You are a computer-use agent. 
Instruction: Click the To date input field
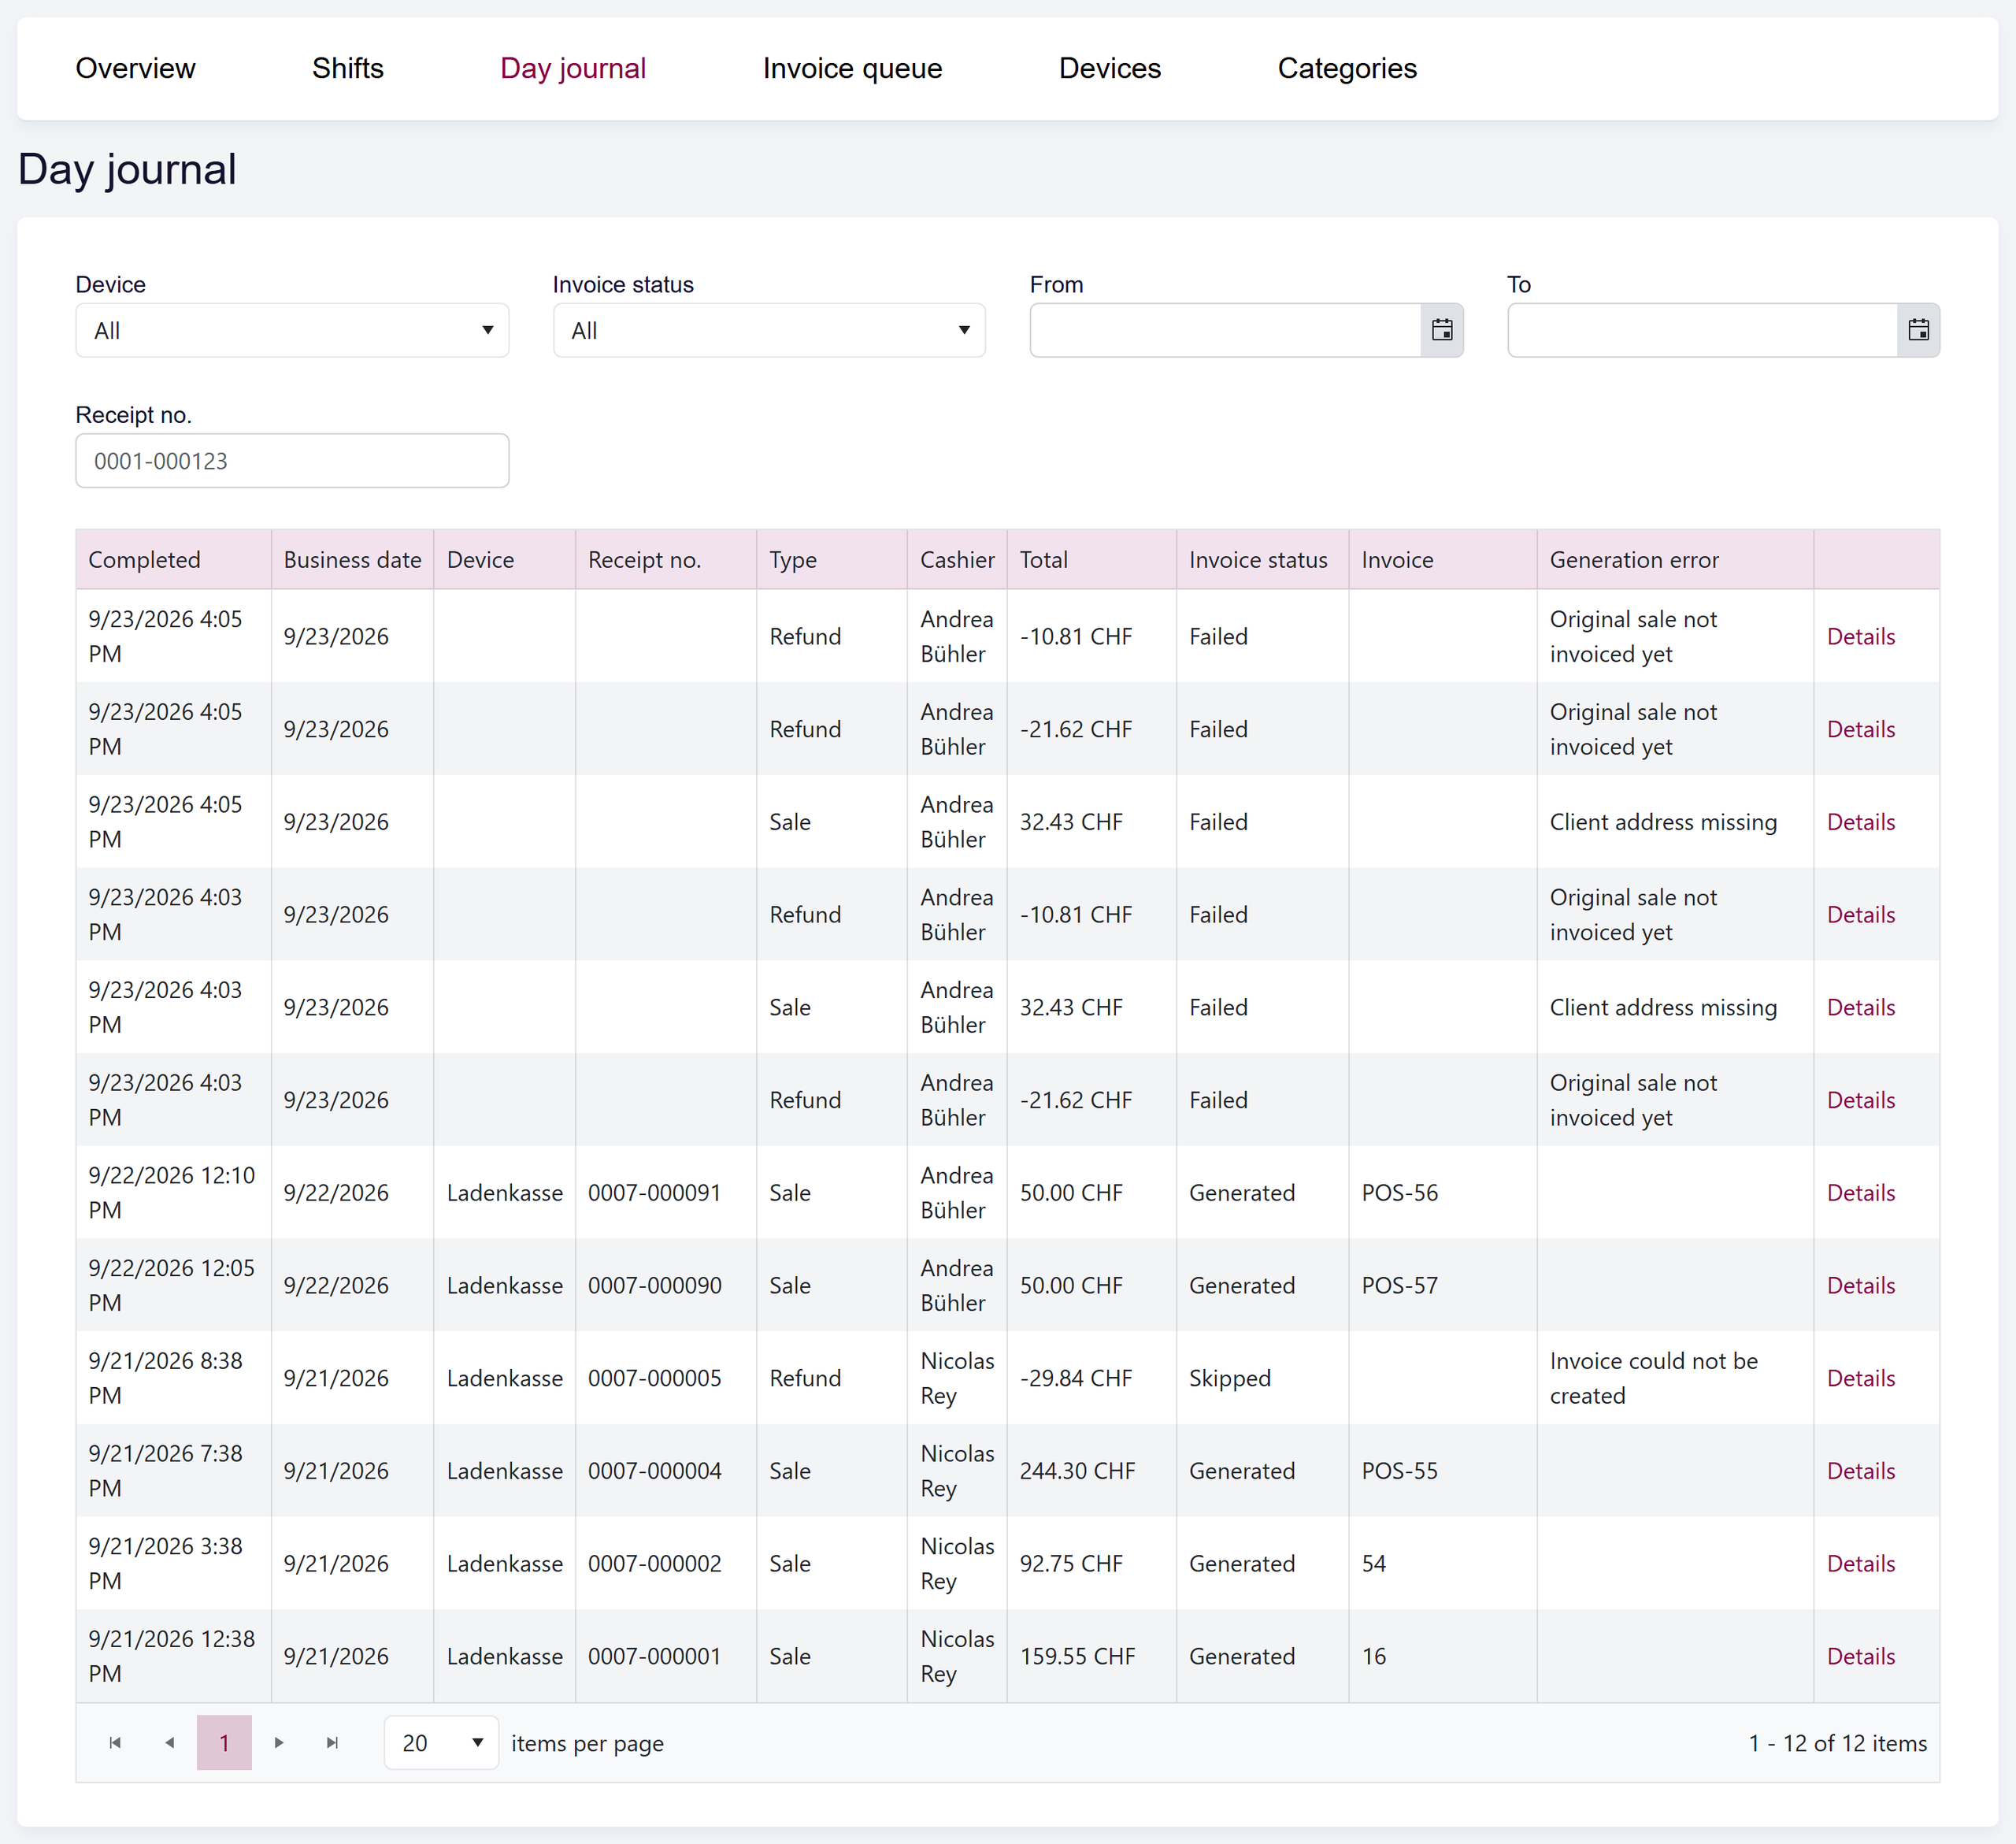click(1703, 330)
